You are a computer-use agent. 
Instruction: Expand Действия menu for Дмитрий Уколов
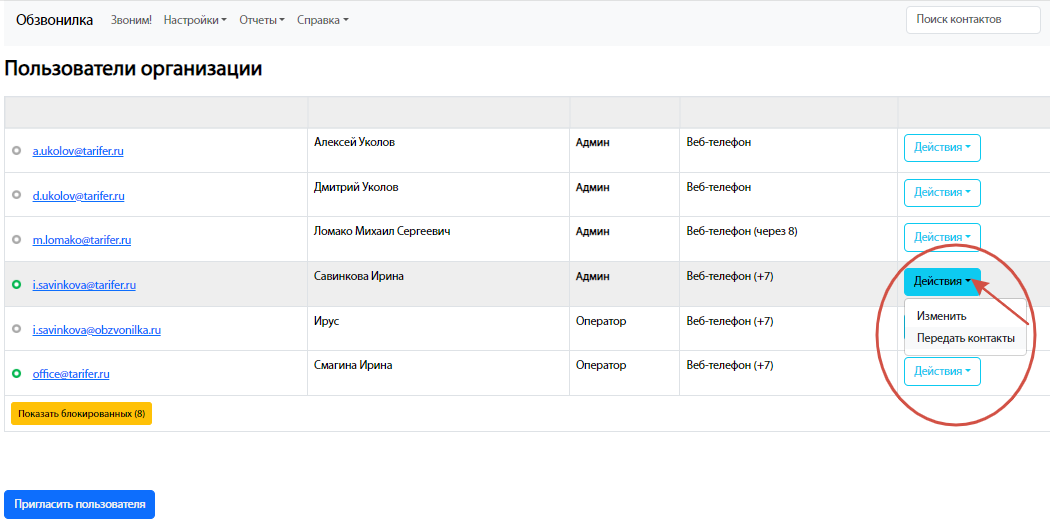[x=942, y=193]
